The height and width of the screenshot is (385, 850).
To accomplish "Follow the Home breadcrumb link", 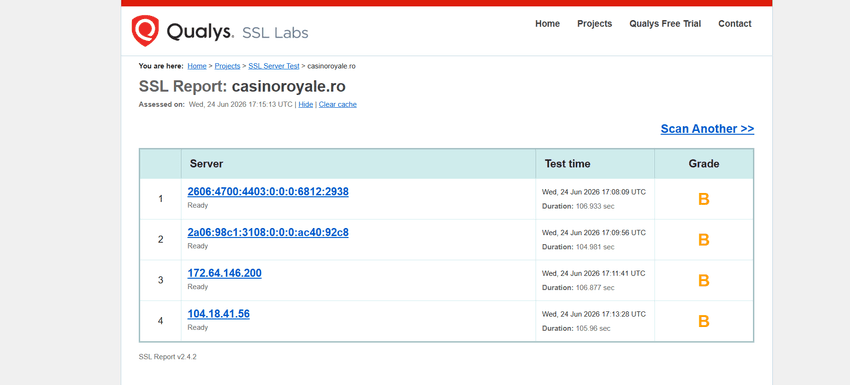I will 197,66.
